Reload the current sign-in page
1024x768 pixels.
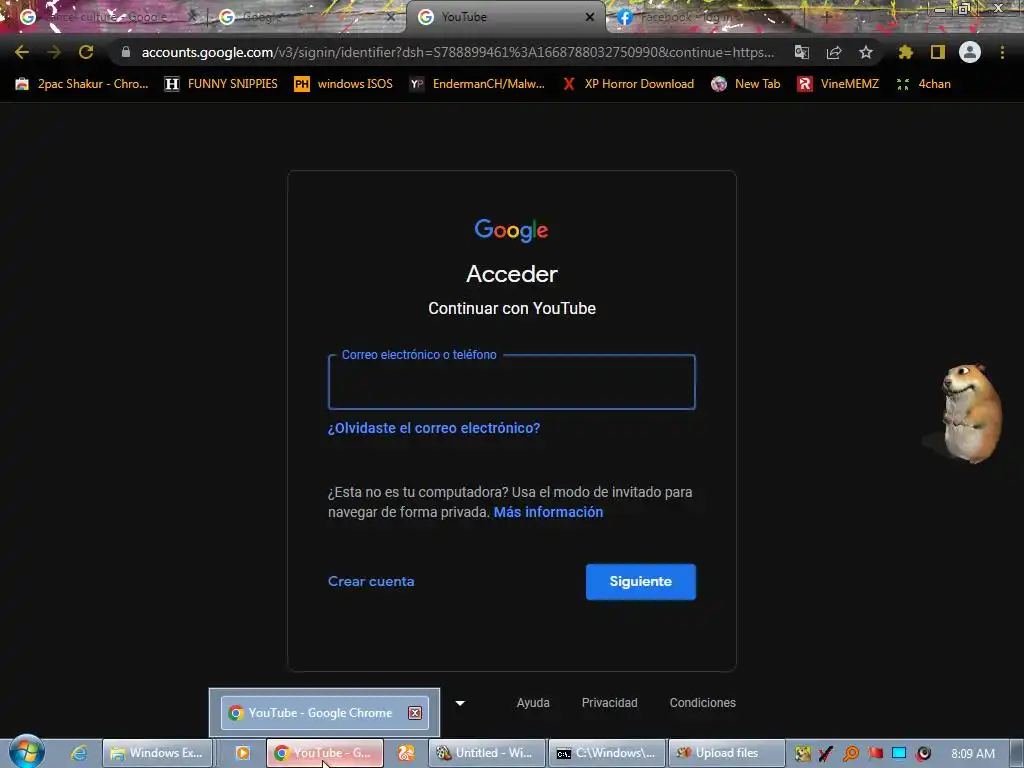(86, 52)
